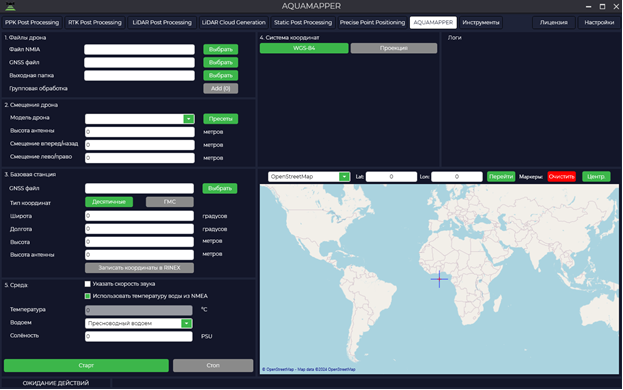The image size is (623, 390).
Task: Click base station Высота field
Action: point(139,241)
